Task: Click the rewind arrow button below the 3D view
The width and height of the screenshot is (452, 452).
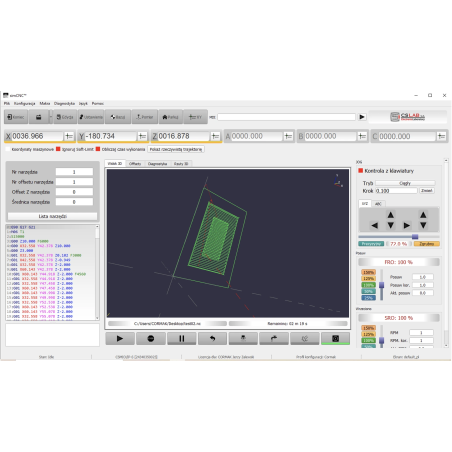Action: 212,338
